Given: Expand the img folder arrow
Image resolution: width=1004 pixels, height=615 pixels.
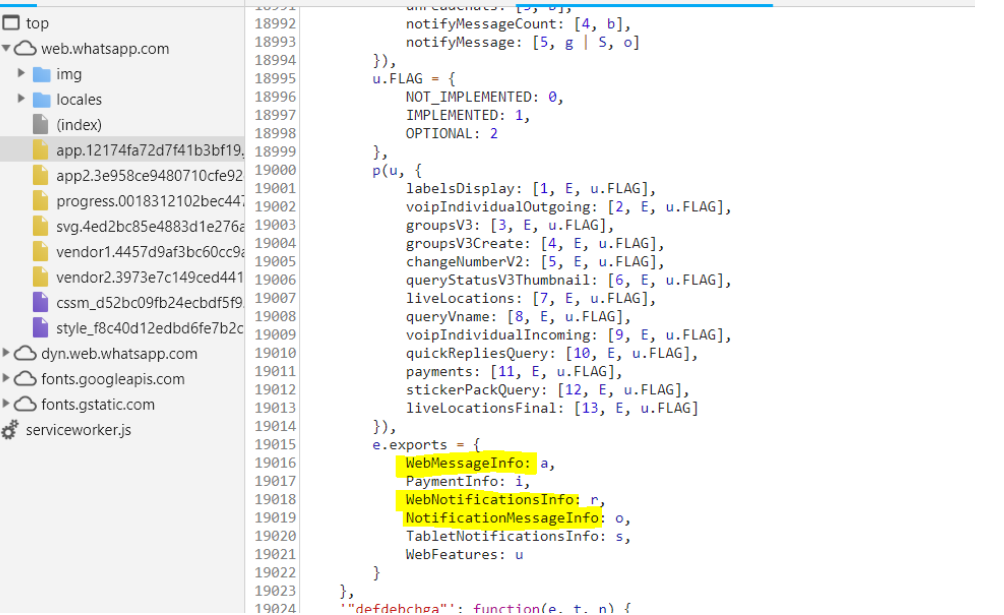Looking at the screenshot, I should pyautogui.click(x=21, y=73).
